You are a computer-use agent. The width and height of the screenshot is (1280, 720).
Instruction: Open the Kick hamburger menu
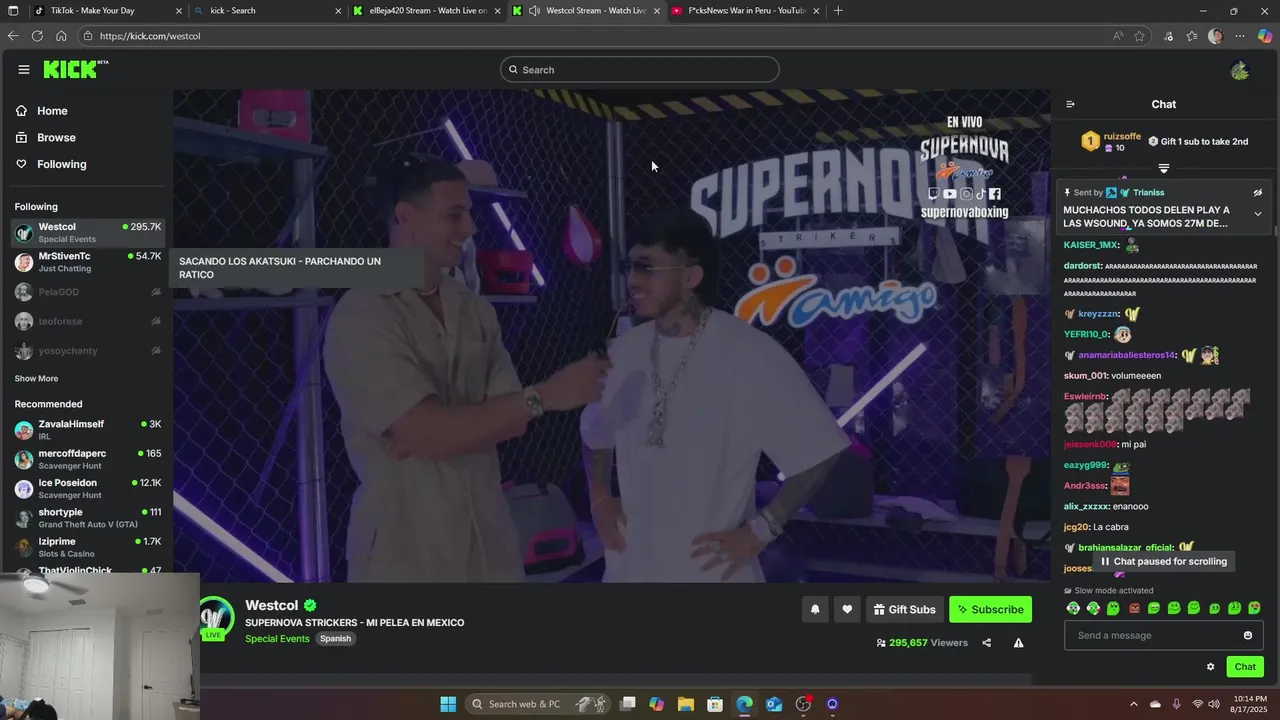[x=23, y=69]
